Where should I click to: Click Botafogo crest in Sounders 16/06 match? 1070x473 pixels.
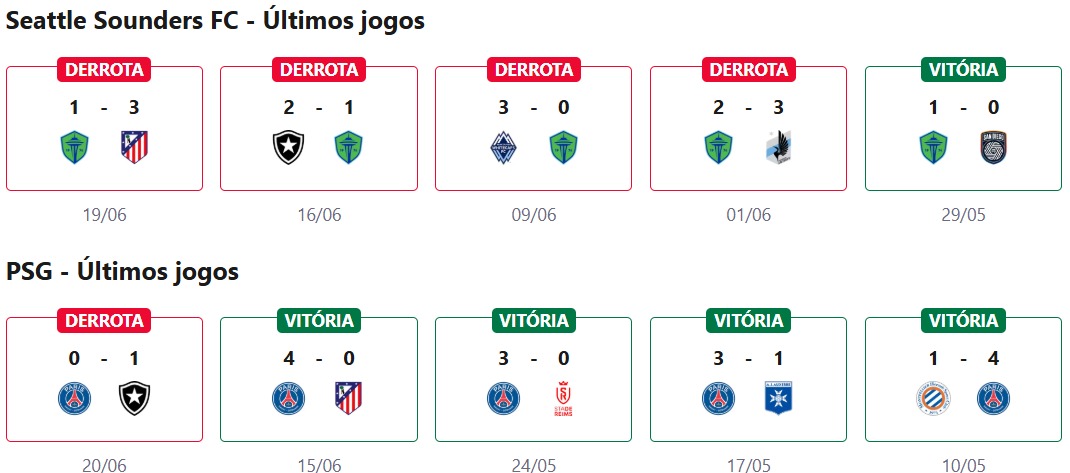(x=288, y=148)
